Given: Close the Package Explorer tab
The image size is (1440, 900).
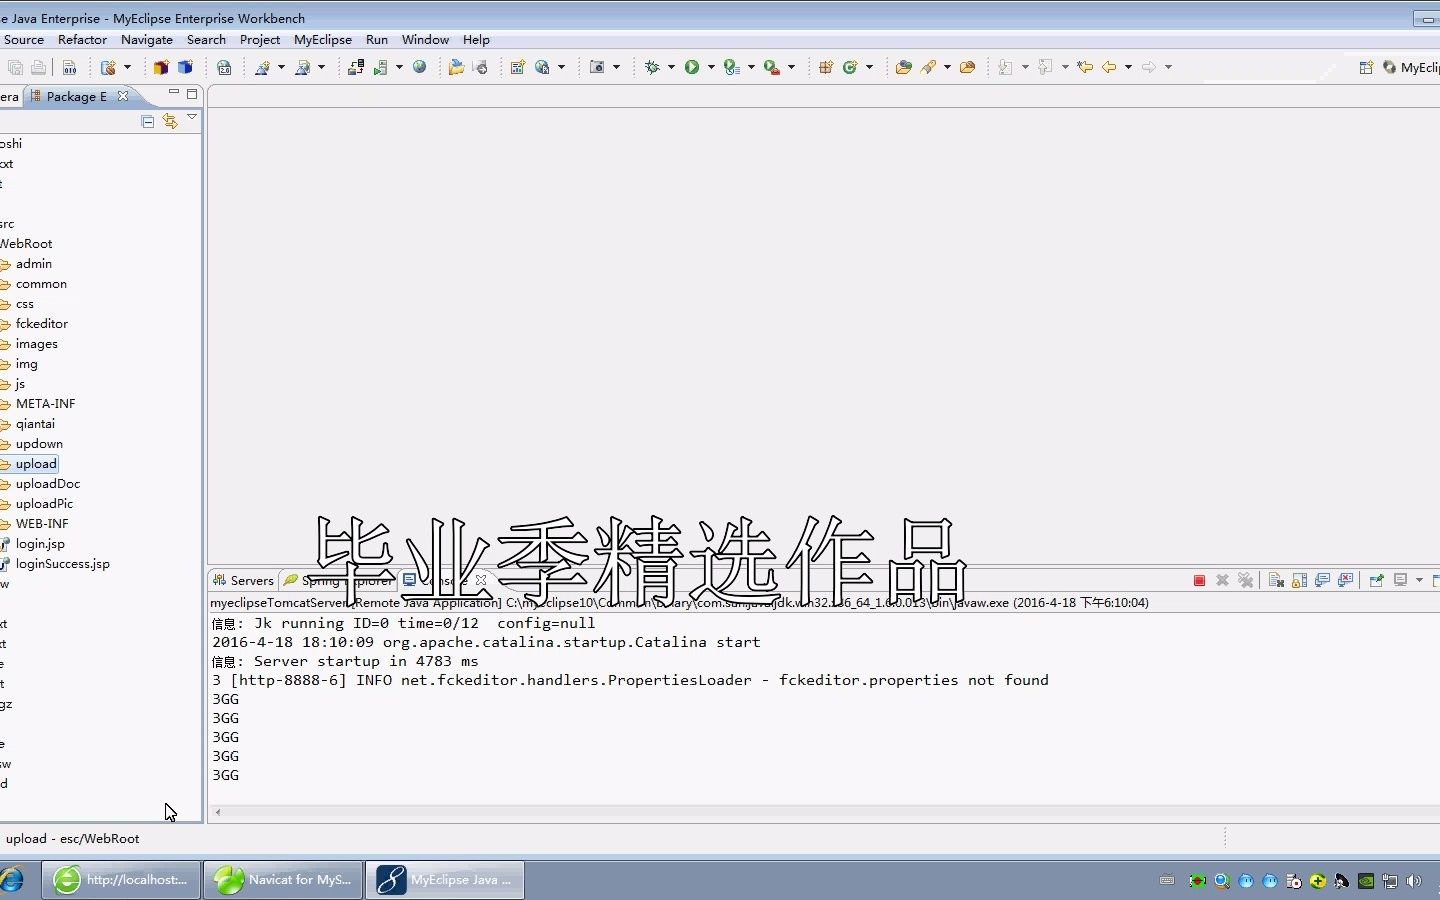Looking at the screenshot, I should point(123,96).
